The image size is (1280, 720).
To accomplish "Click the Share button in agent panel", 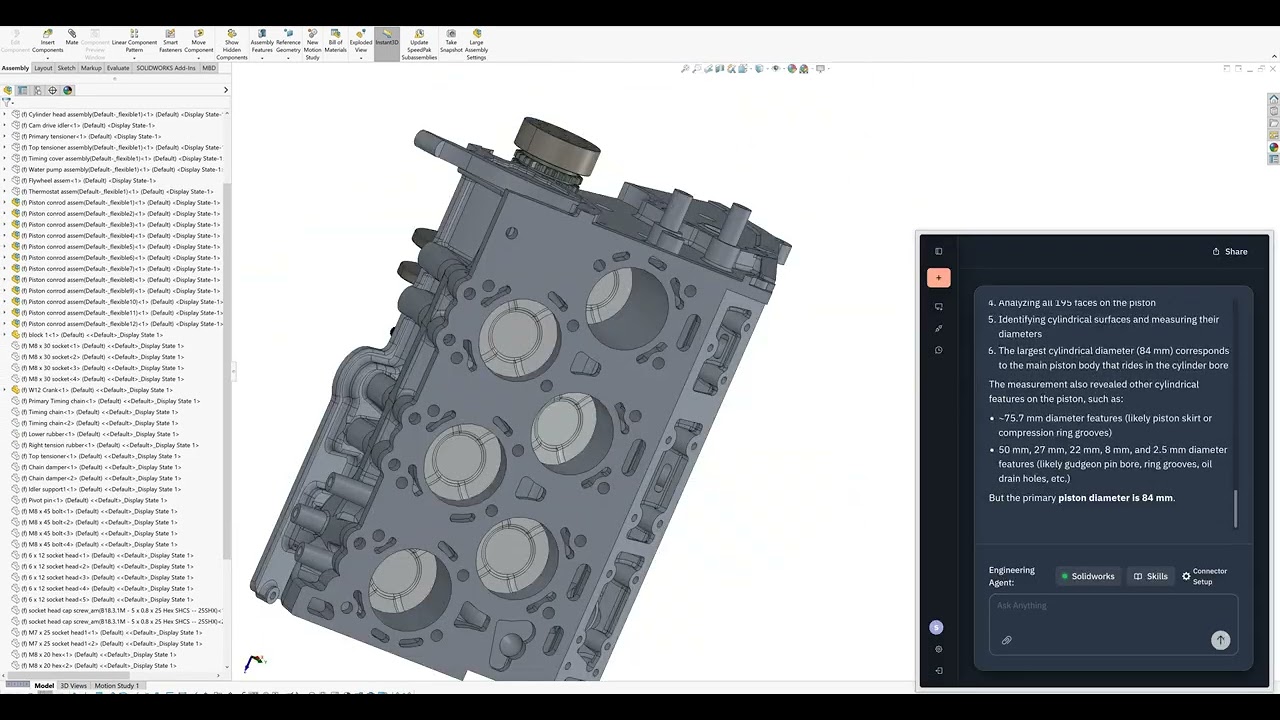I will click(x=1230, y=252).
